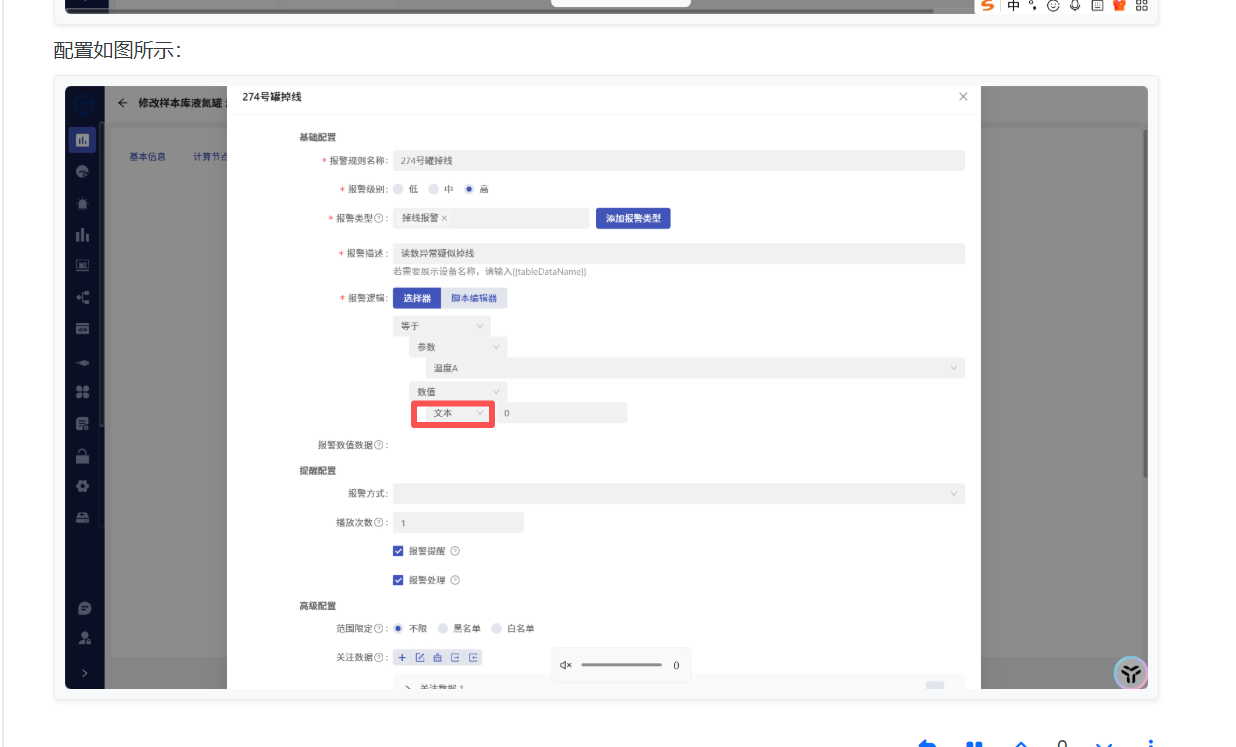Choose the 黑名单 range option
Screen dimensions: 1236x747
pyautogui.click(x=443, y=629)
